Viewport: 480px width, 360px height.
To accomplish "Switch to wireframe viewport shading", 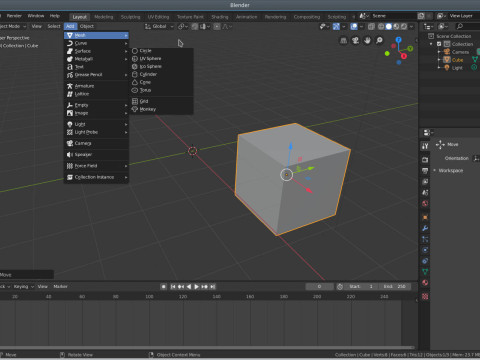I will [381, 26].
